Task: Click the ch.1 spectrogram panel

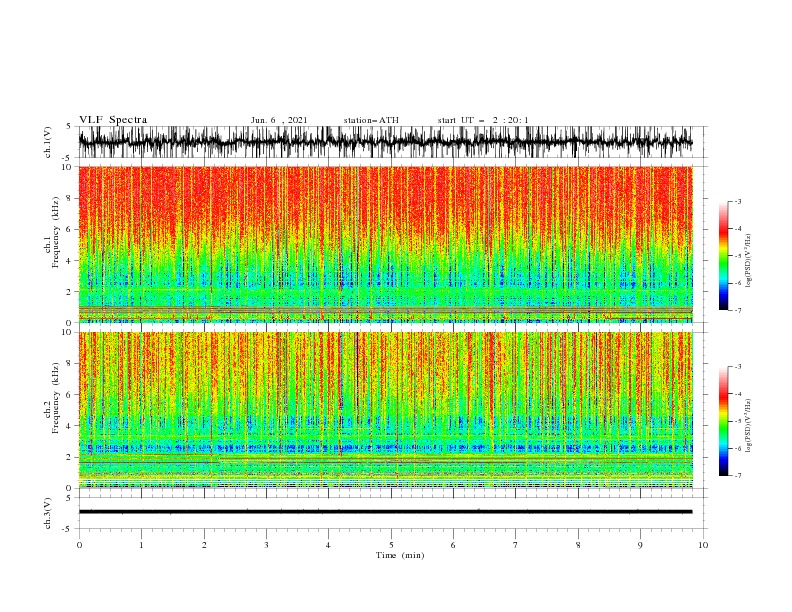Action: pos(385,244)
